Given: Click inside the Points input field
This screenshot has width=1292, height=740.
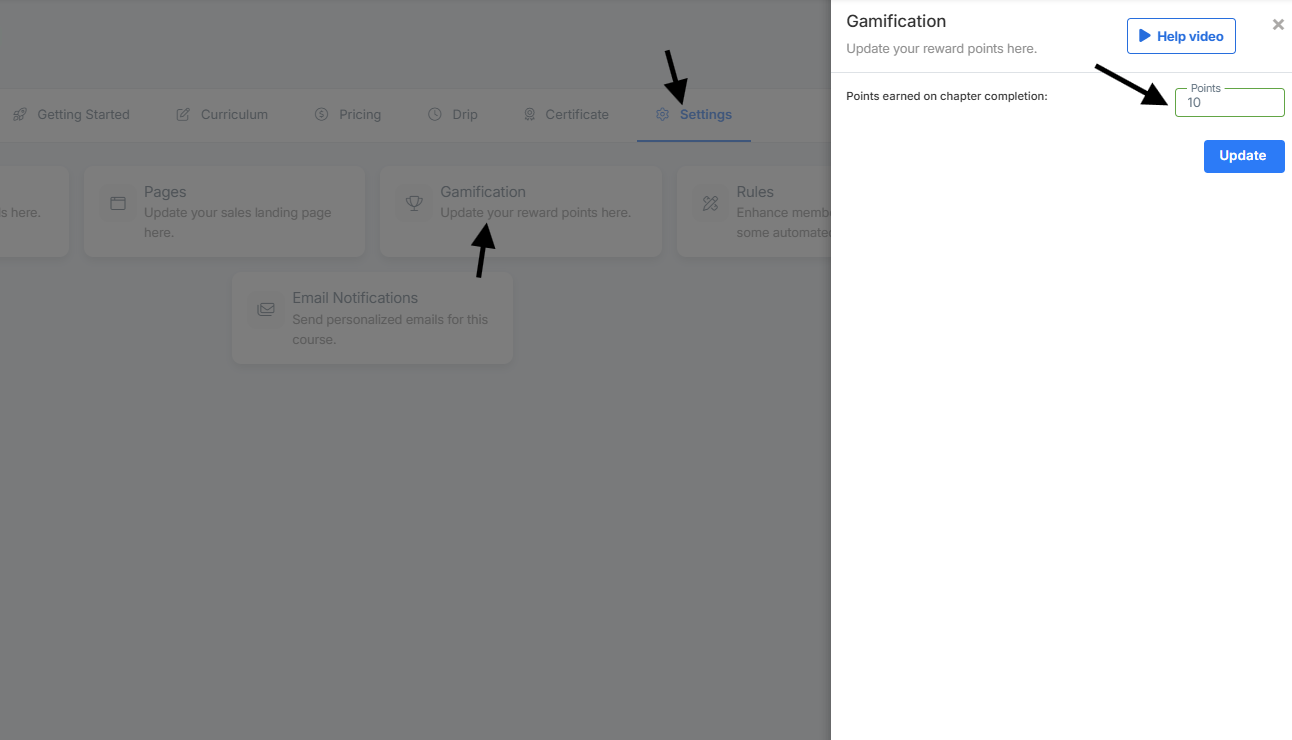Looking at the screenshot, I should (x=1229, y=103).
